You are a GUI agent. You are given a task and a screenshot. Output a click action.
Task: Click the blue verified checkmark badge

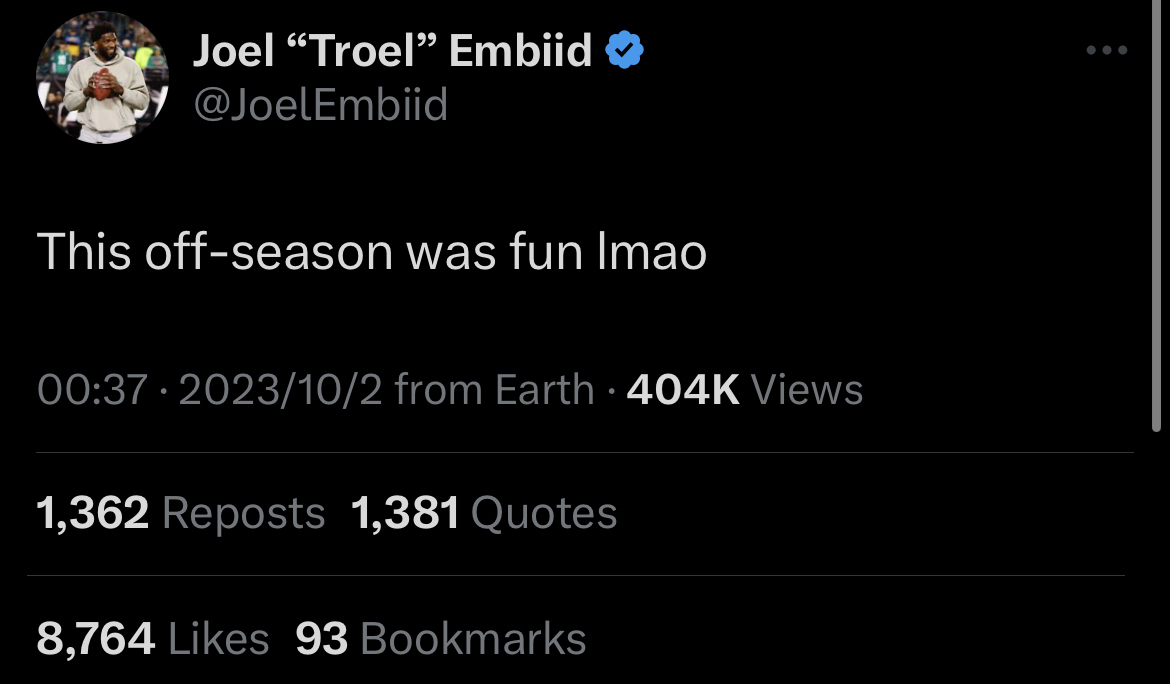coord(625,51)
